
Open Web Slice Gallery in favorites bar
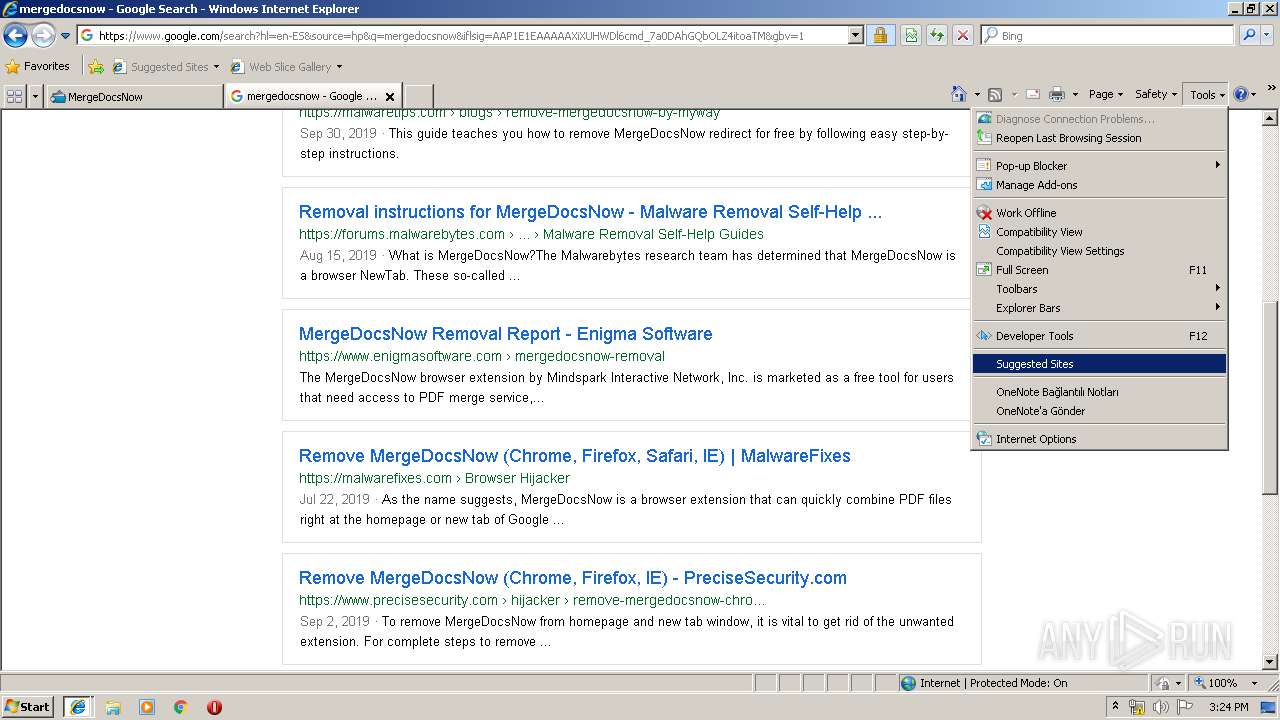(287, 67)
